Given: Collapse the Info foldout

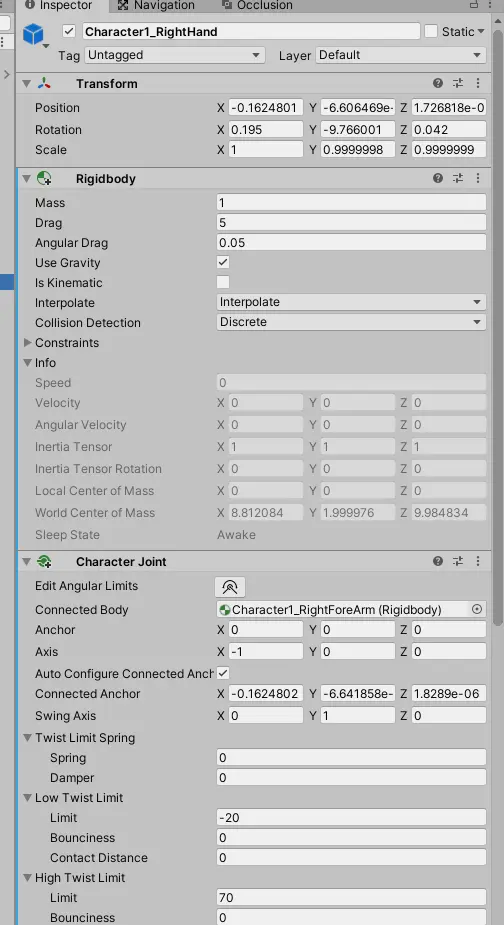Looking at the screenshot, I should coord(27,362).
